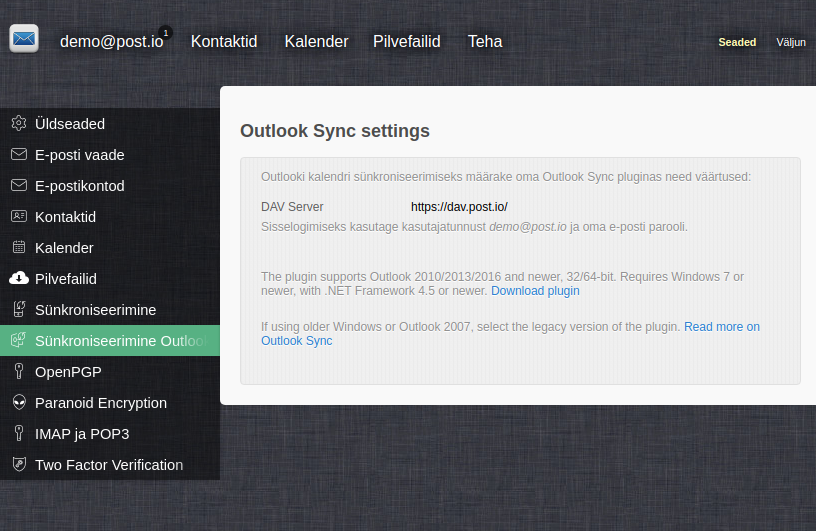Click the Seaded settings link

tap(737, 42)
